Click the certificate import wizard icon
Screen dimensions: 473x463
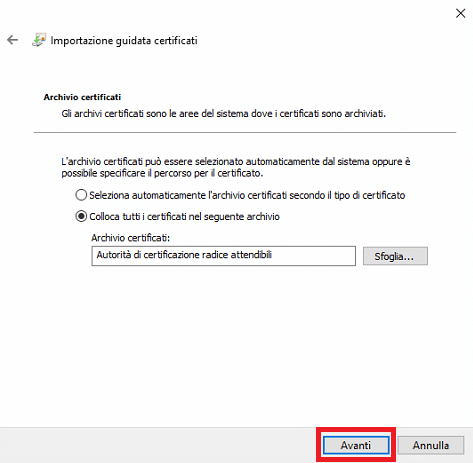click(x=39, y=40)
